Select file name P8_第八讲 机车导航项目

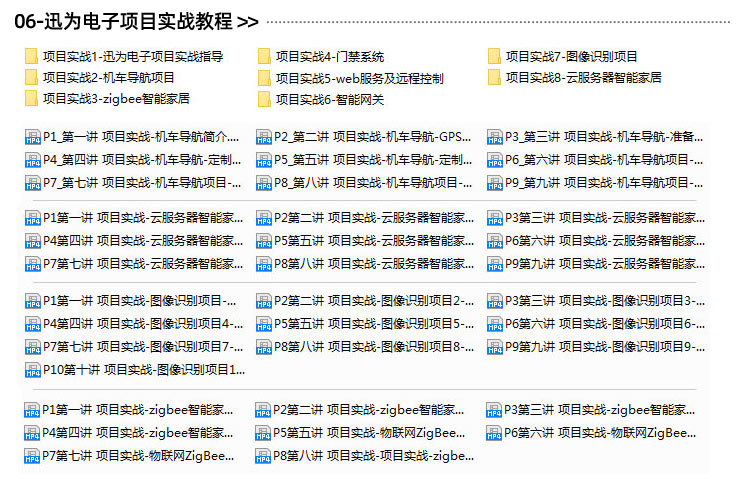(373, 183)
